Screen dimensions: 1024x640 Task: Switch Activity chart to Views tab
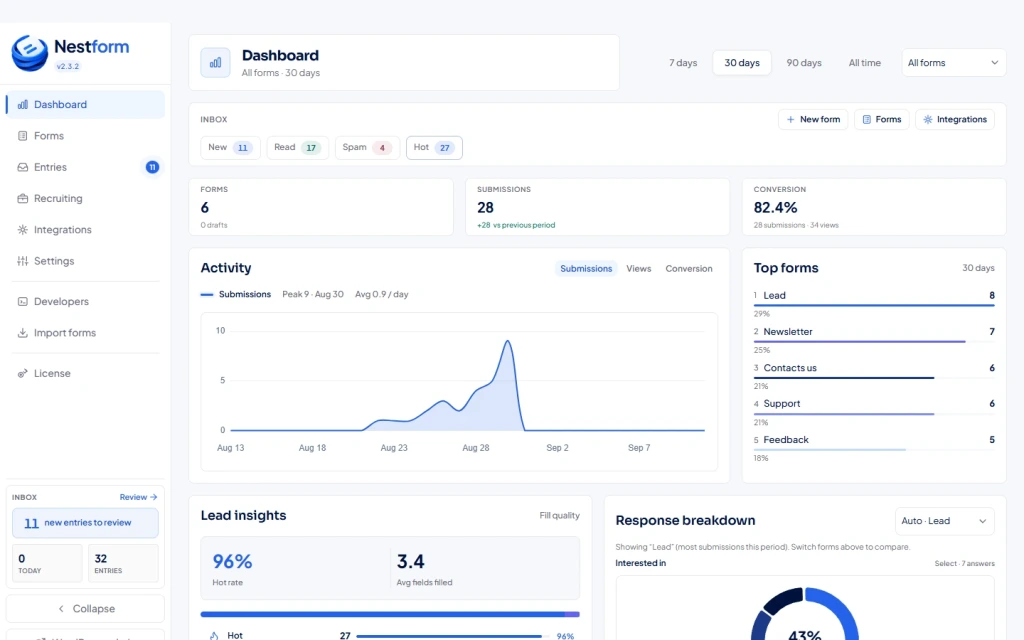639,268
